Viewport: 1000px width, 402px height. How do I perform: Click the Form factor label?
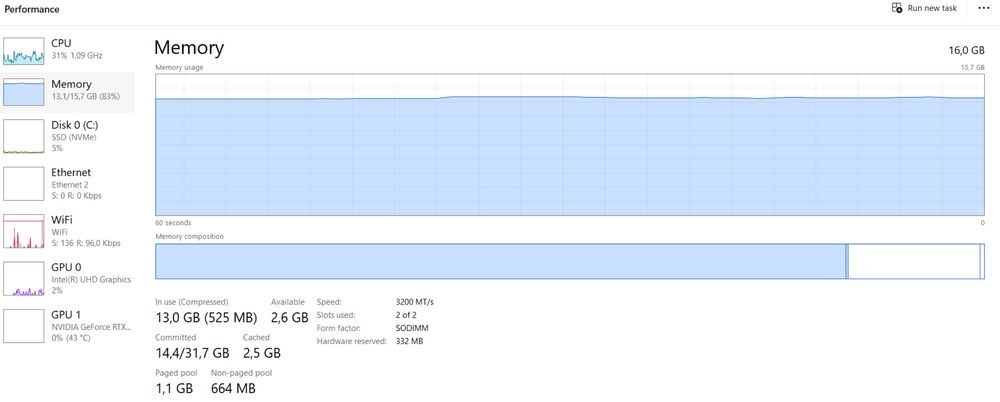(x=338, y=328)
